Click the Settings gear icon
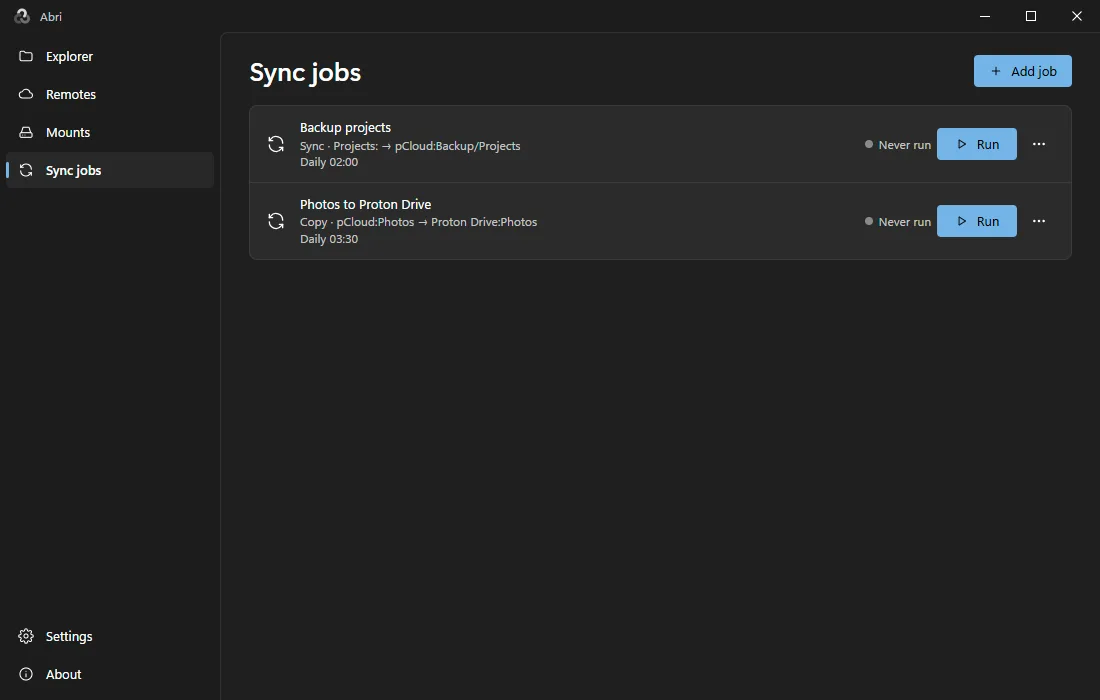Image resolution: width=1100 pixels, height=700 pixels. click(x=26, y=636)
